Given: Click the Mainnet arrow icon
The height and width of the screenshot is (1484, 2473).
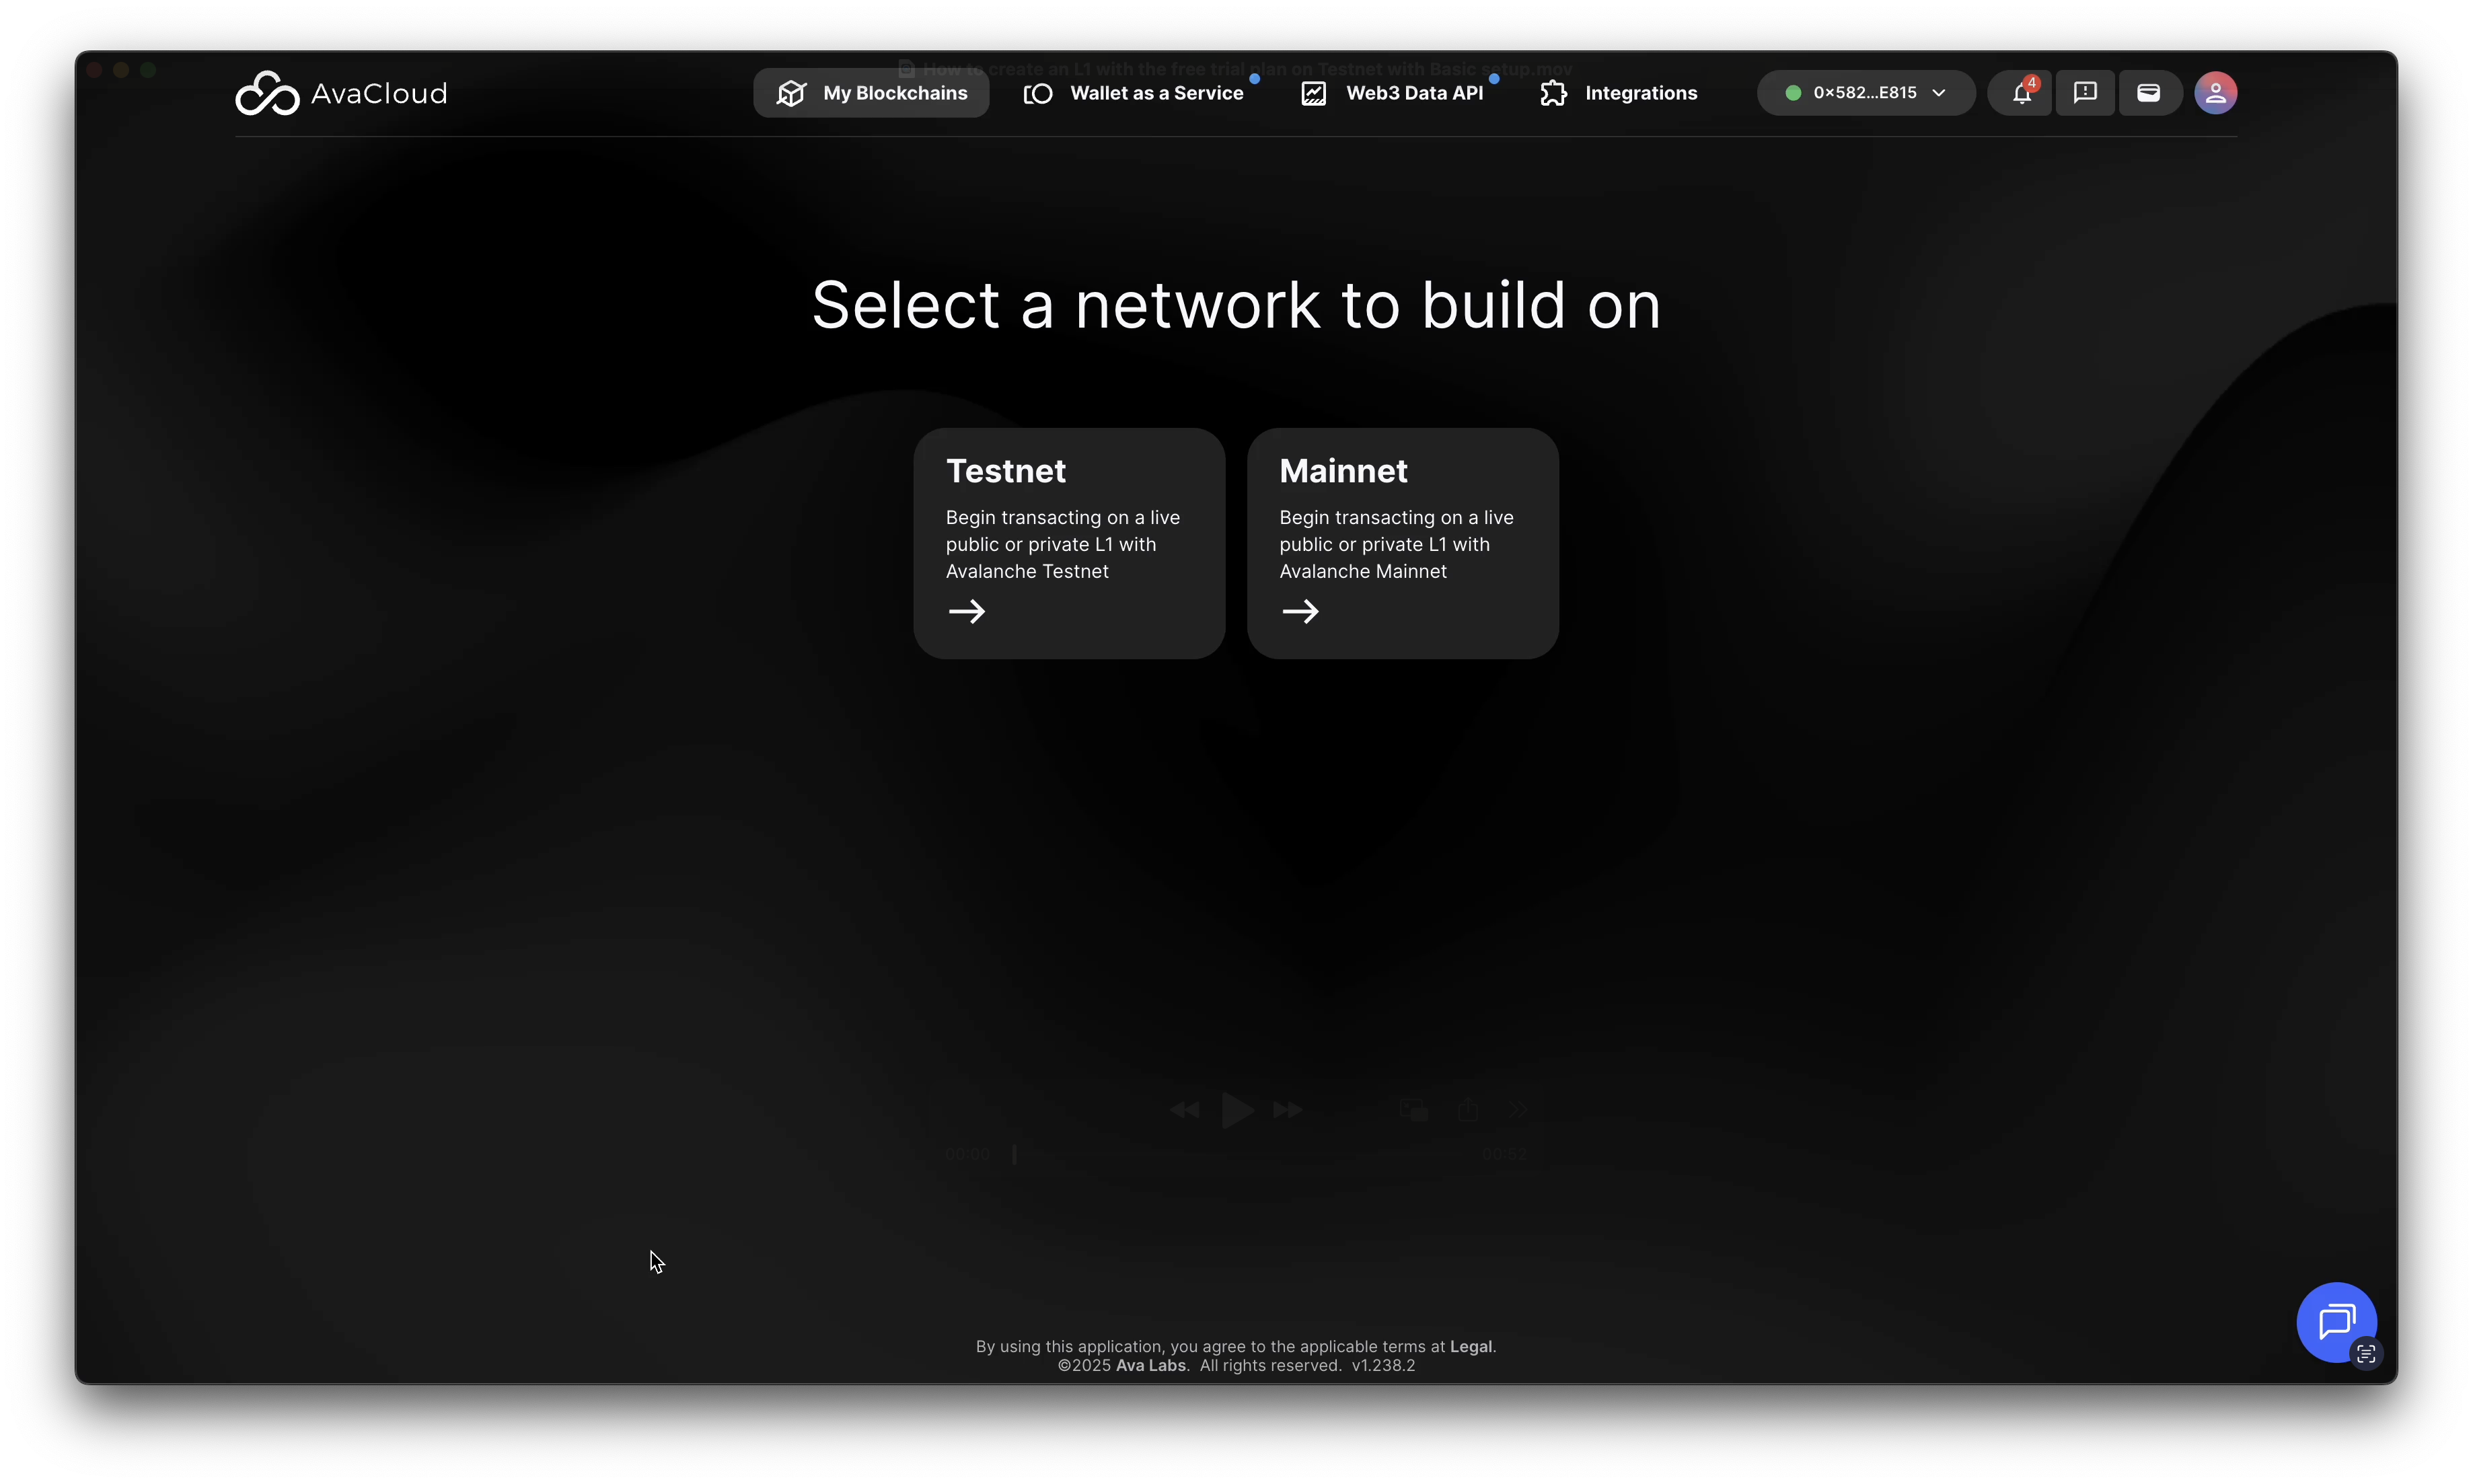Looking at the screenshot, I should pos(1300,611).
